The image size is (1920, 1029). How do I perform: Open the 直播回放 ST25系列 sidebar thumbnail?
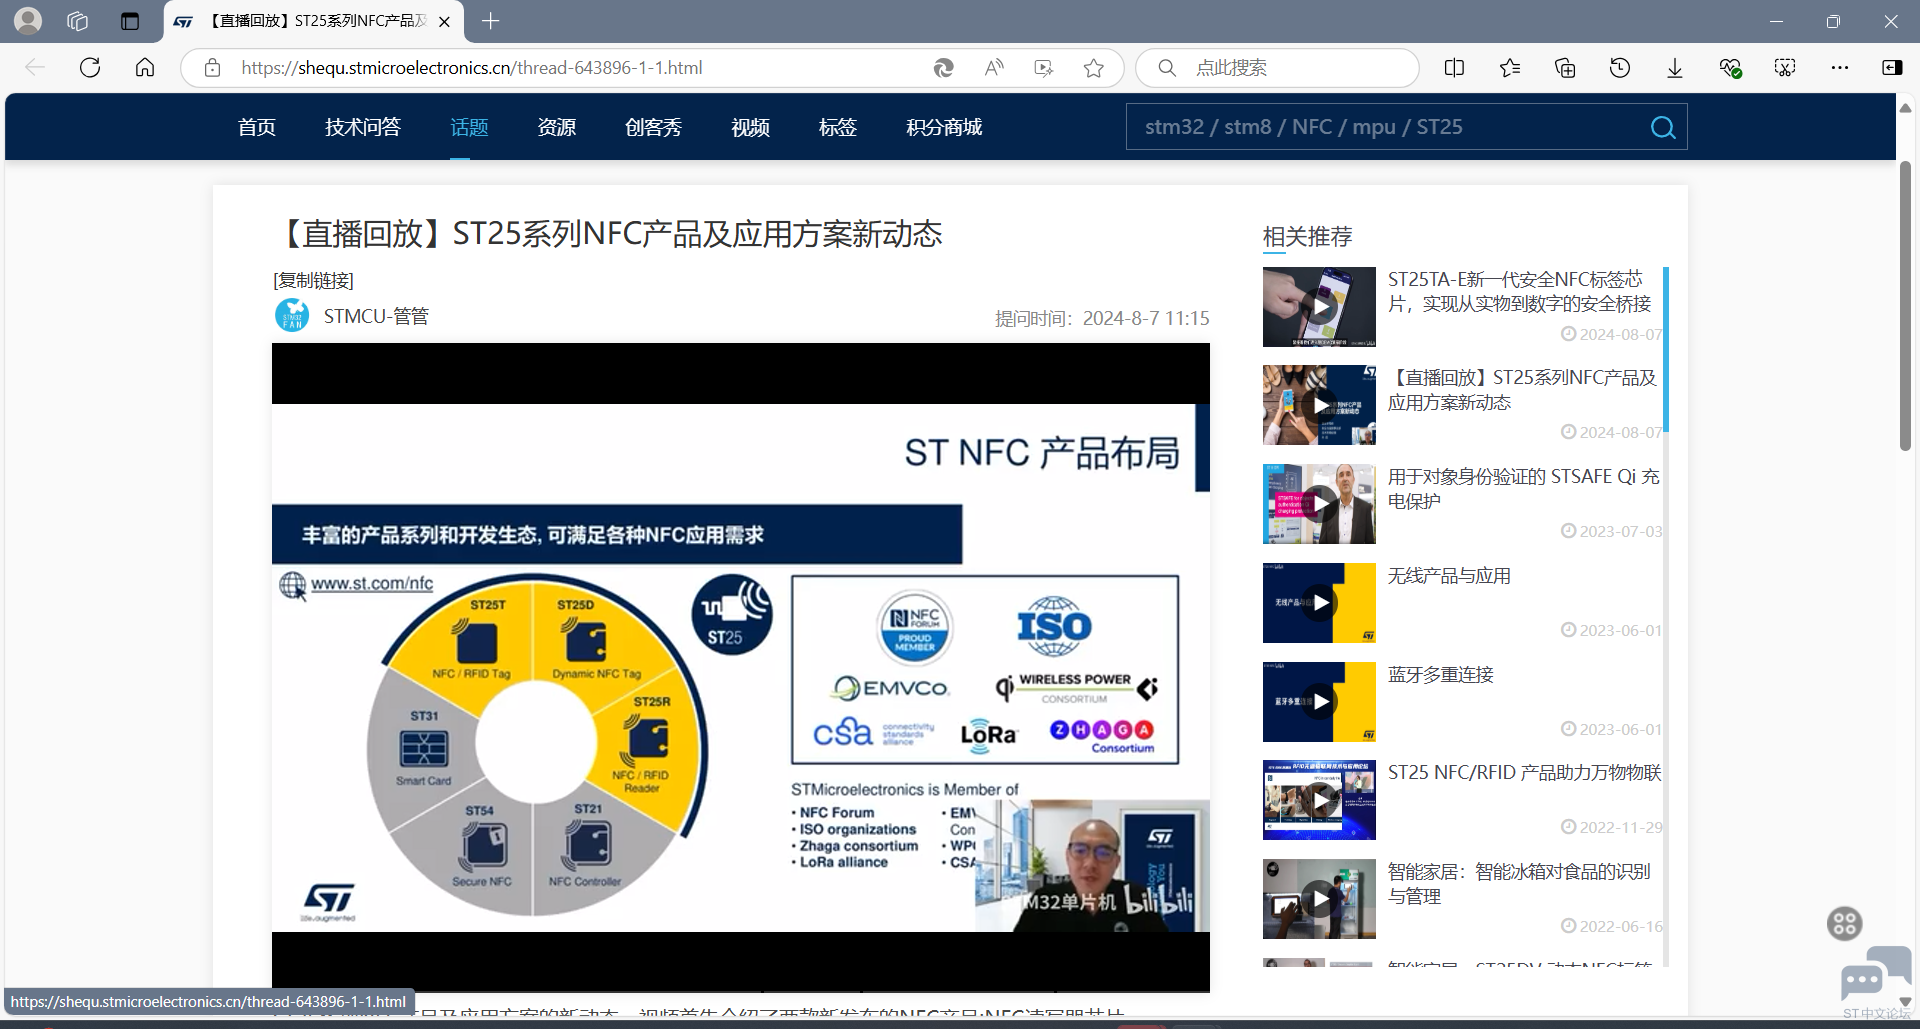(1319, 405)
